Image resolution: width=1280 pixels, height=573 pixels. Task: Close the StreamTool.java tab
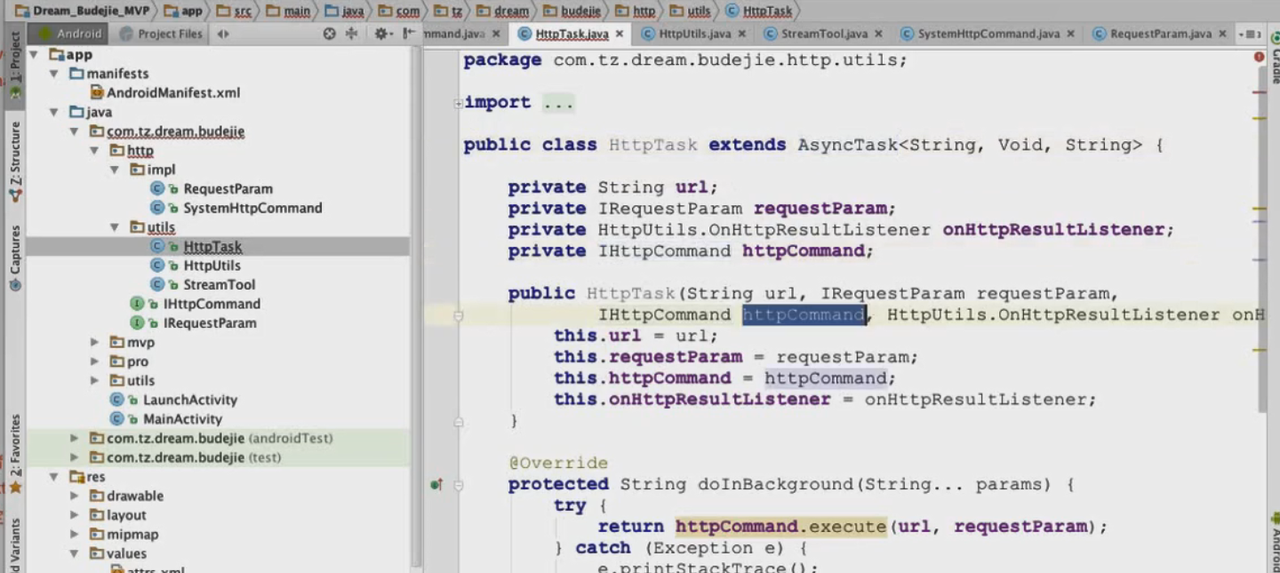[x=880, y=34]
